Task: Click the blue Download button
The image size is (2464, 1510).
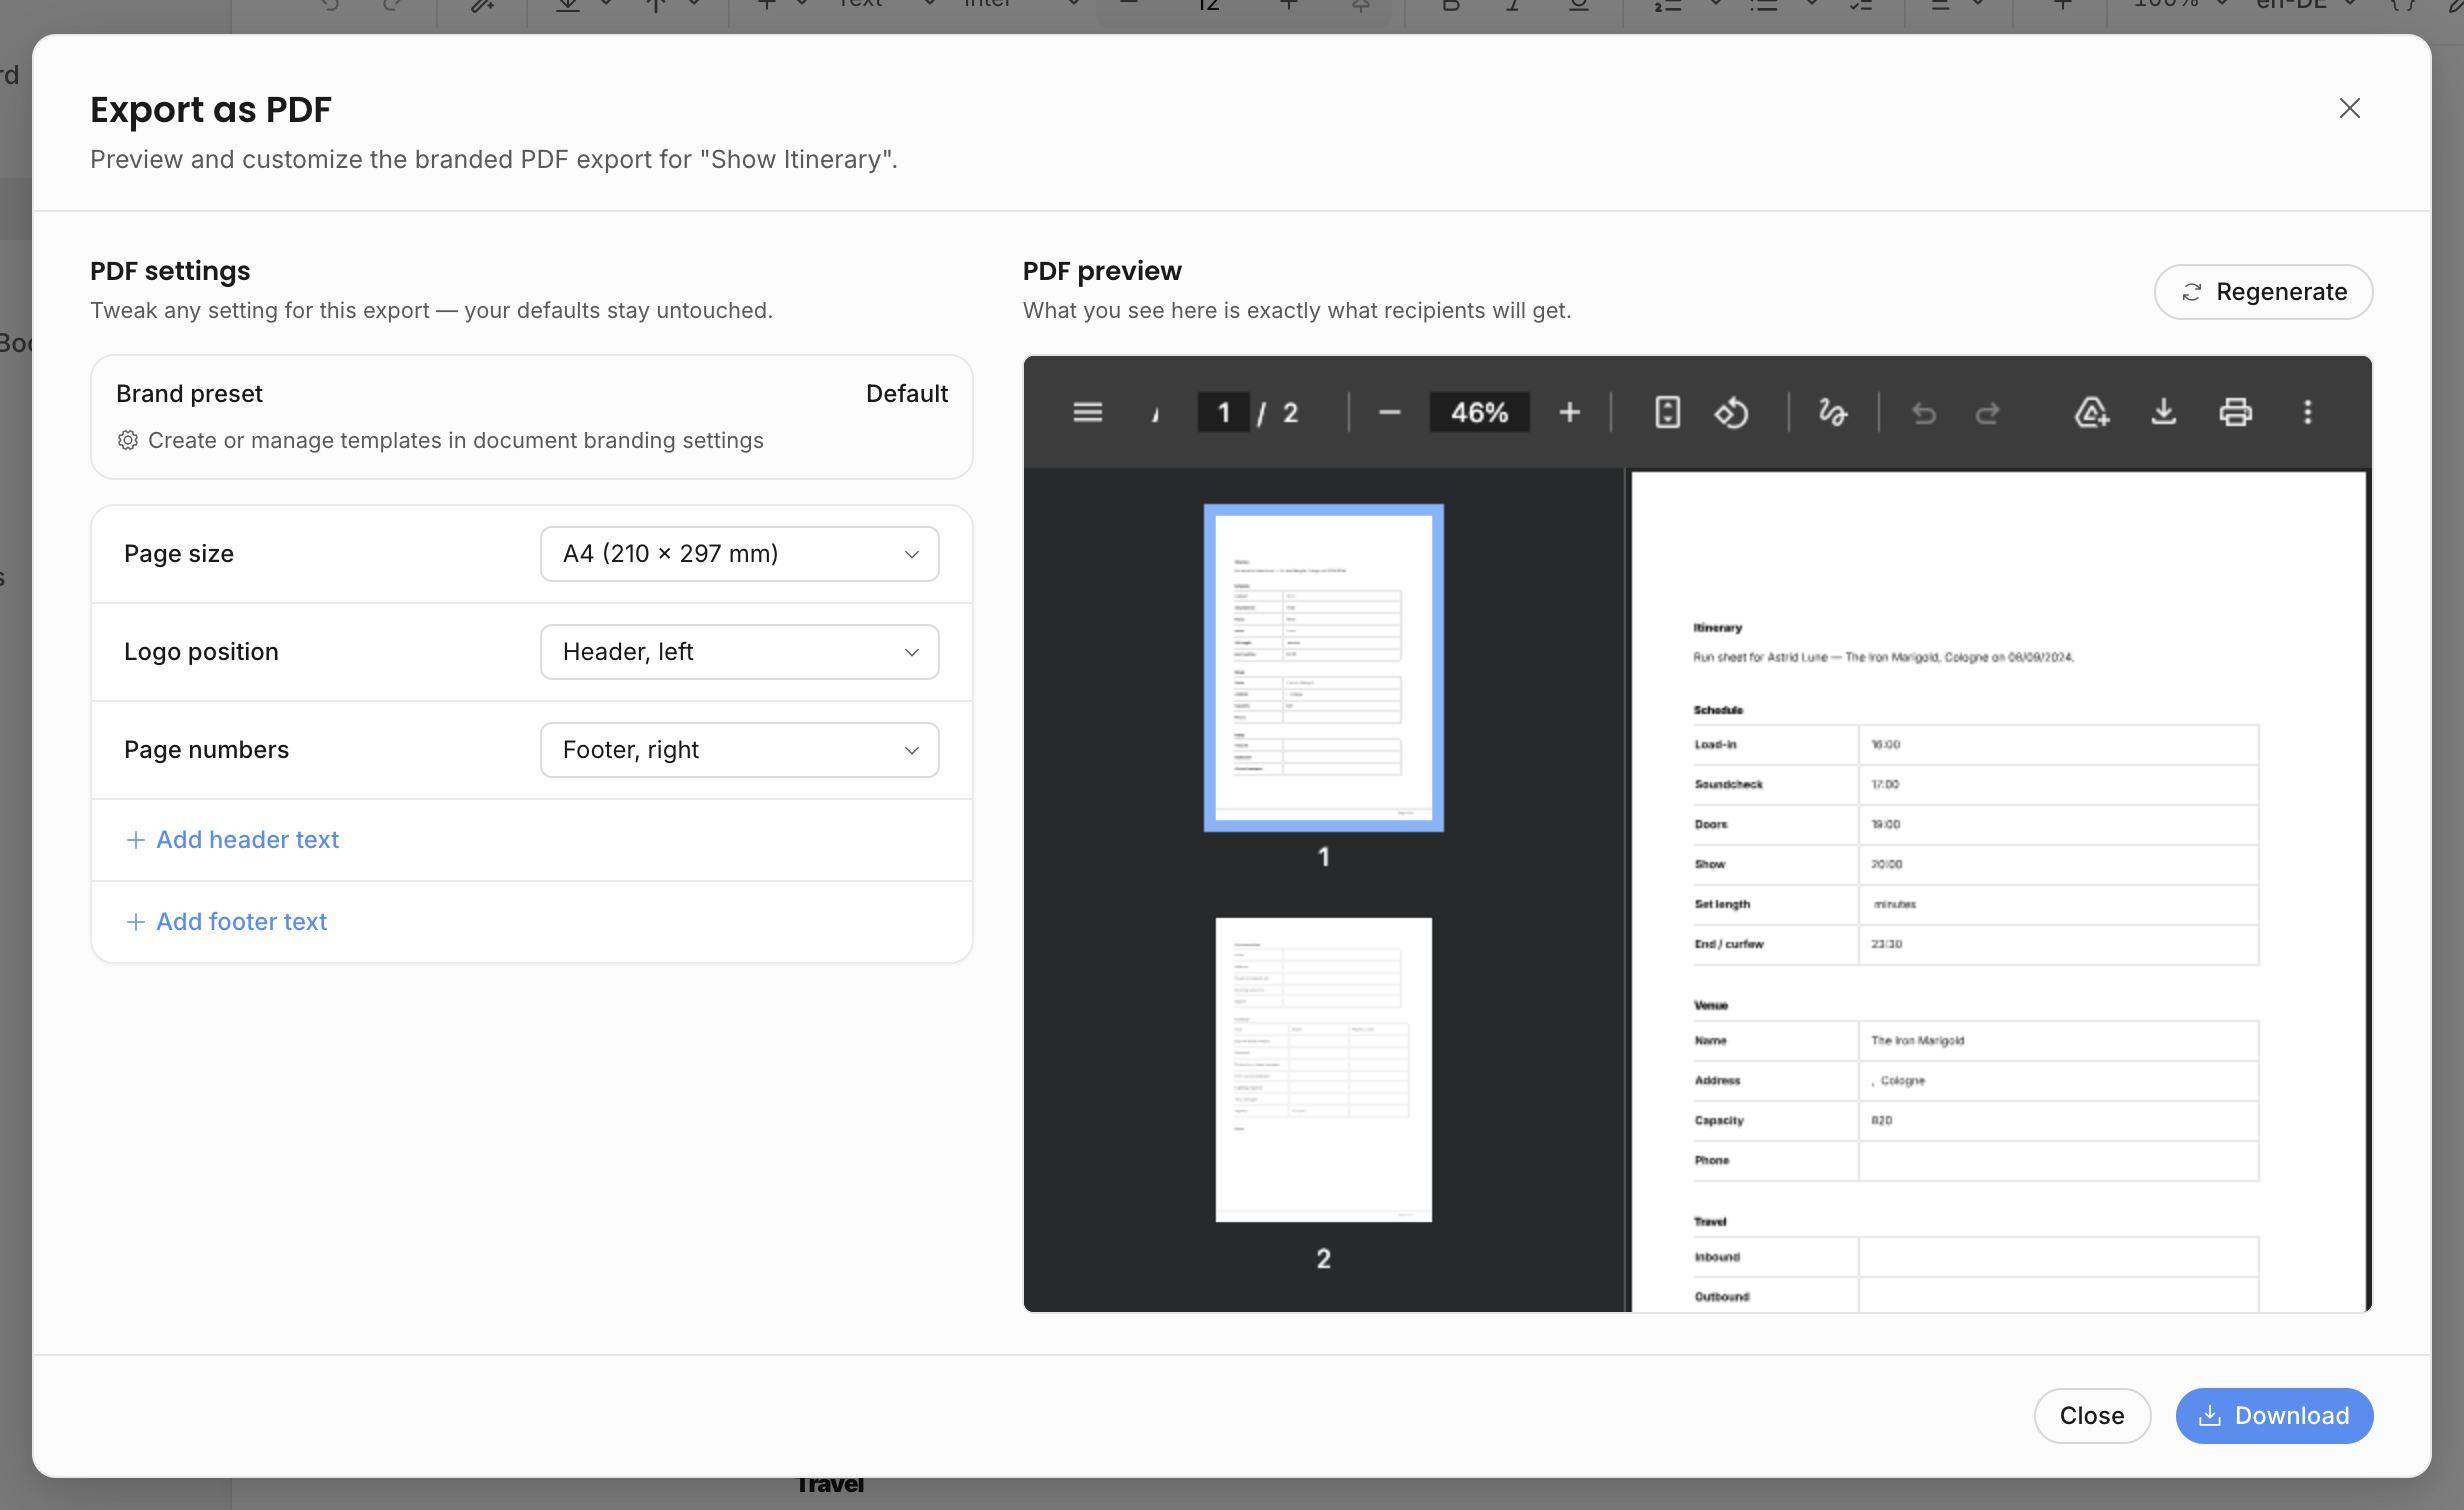Action: click(x=2274, y=1416)
